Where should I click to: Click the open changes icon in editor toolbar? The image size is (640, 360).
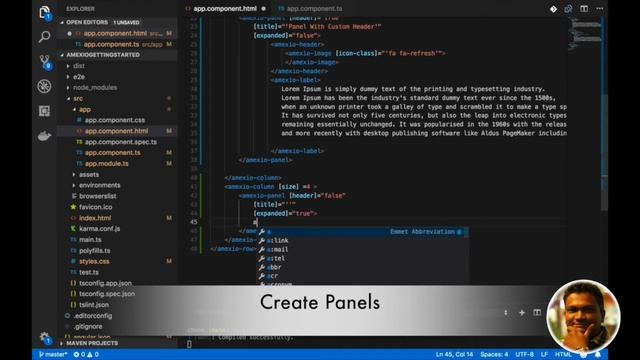coord(568,9)
